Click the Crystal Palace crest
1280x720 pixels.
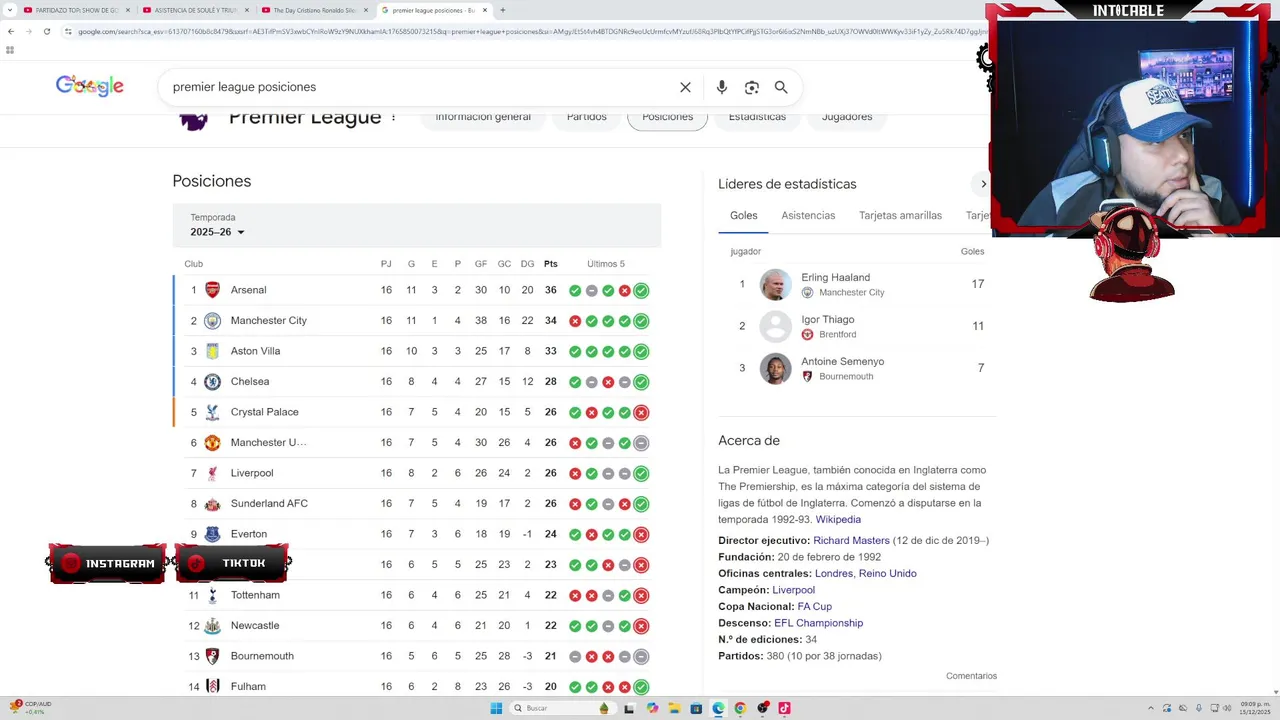point(212,412)
